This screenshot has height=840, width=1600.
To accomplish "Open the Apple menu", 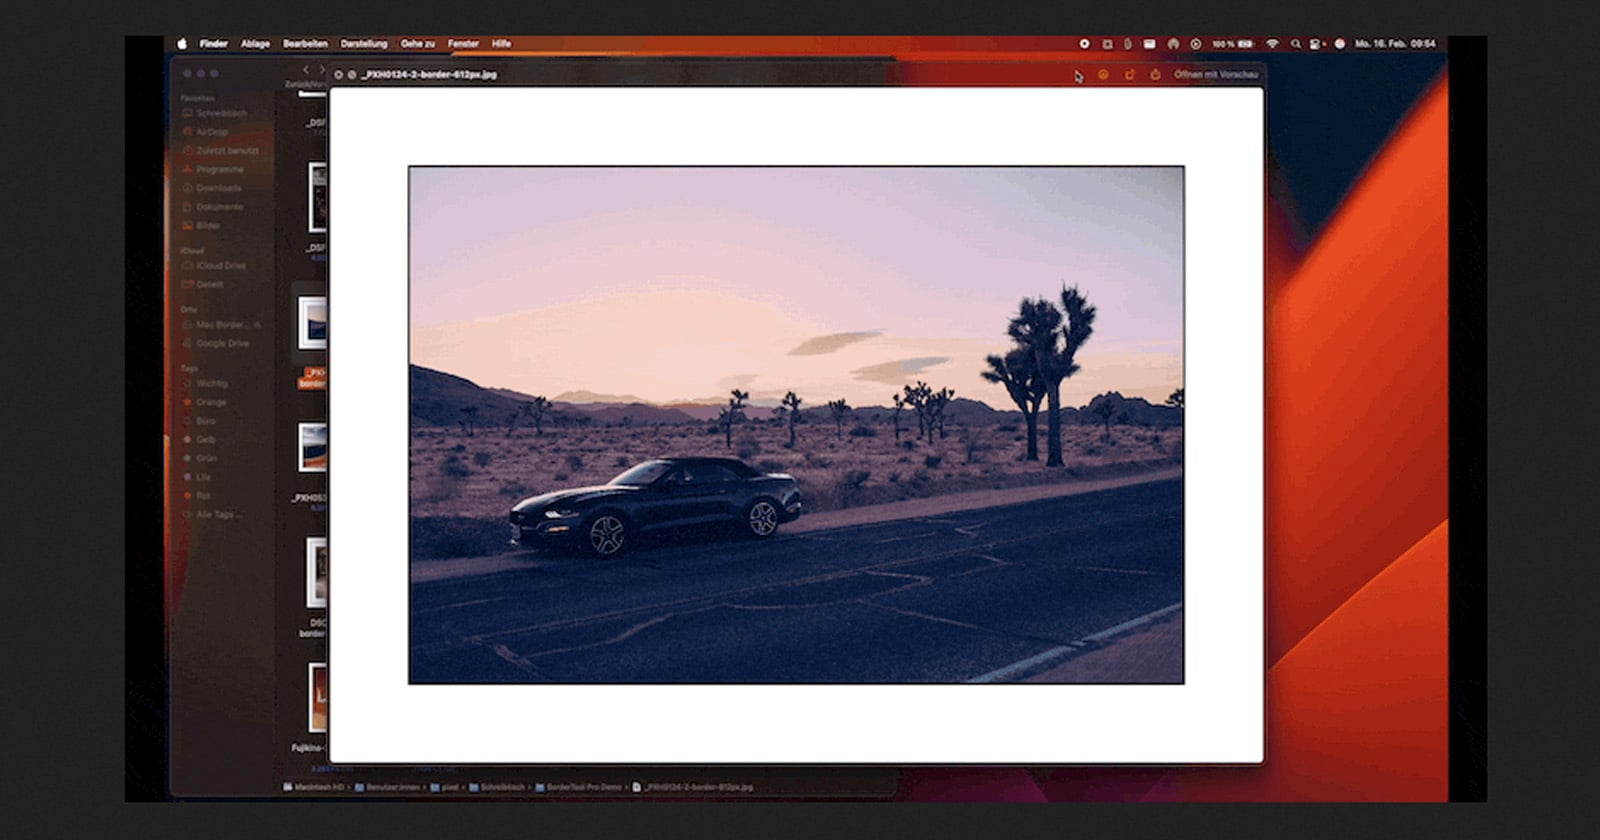I will (182, 44).
